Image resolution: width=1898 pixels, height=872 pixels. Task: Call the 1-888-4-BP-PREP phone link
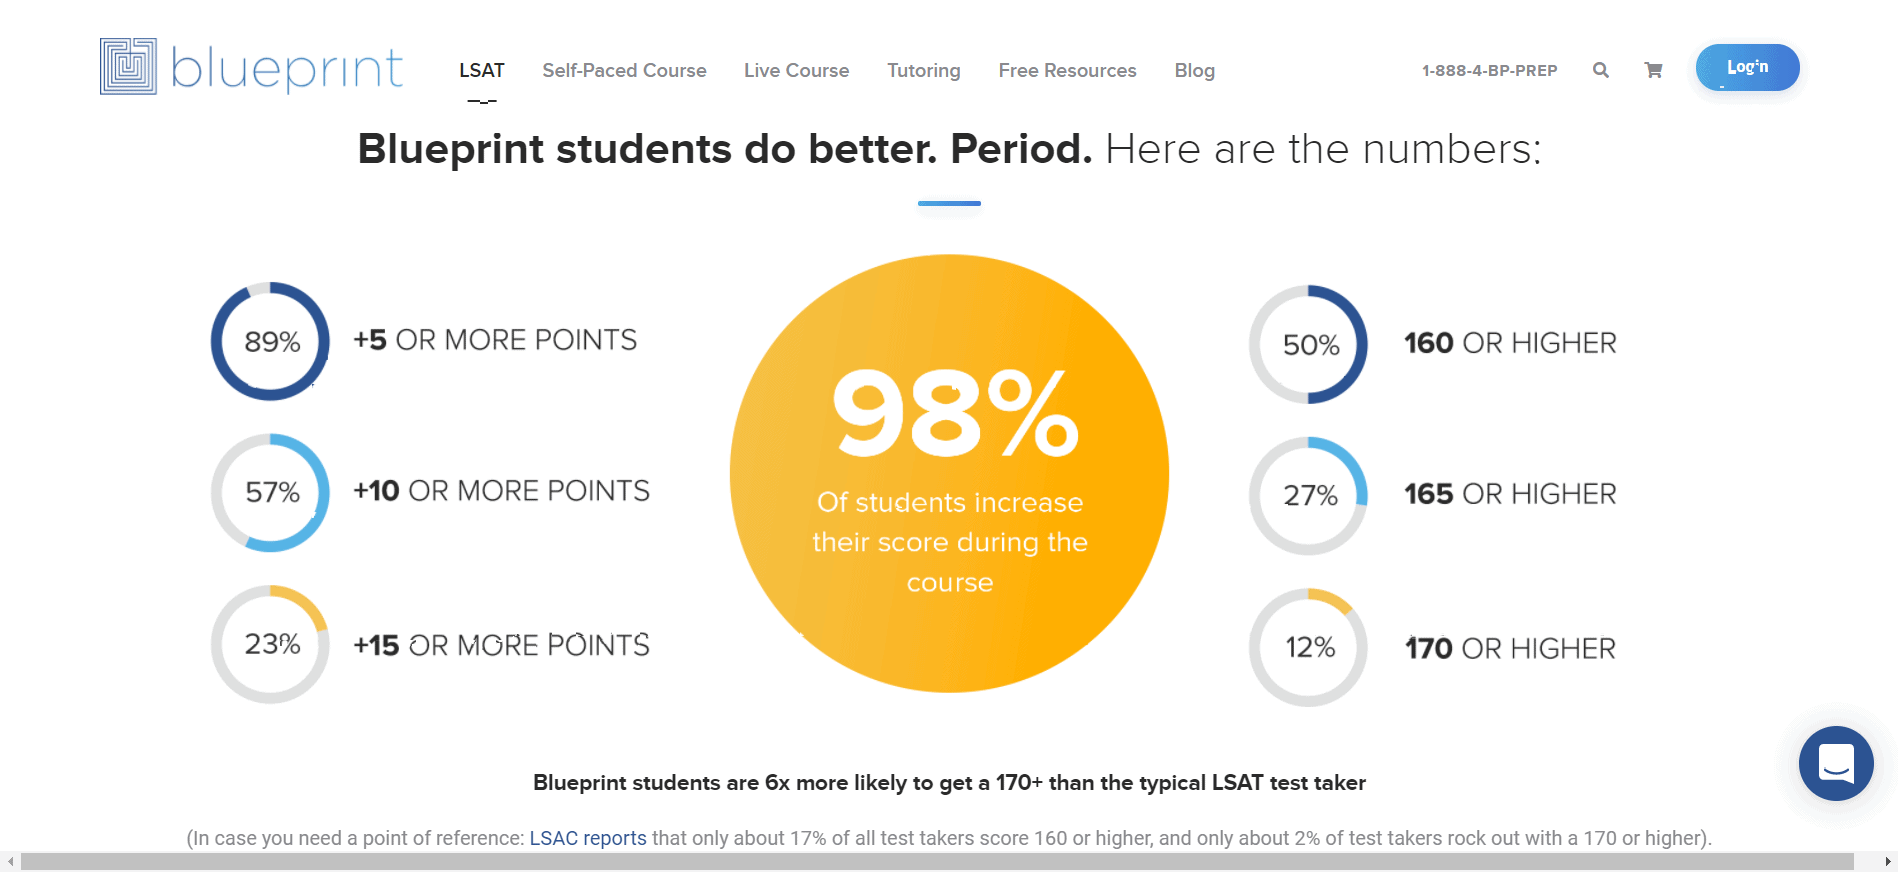click(x=1489, y=71)
